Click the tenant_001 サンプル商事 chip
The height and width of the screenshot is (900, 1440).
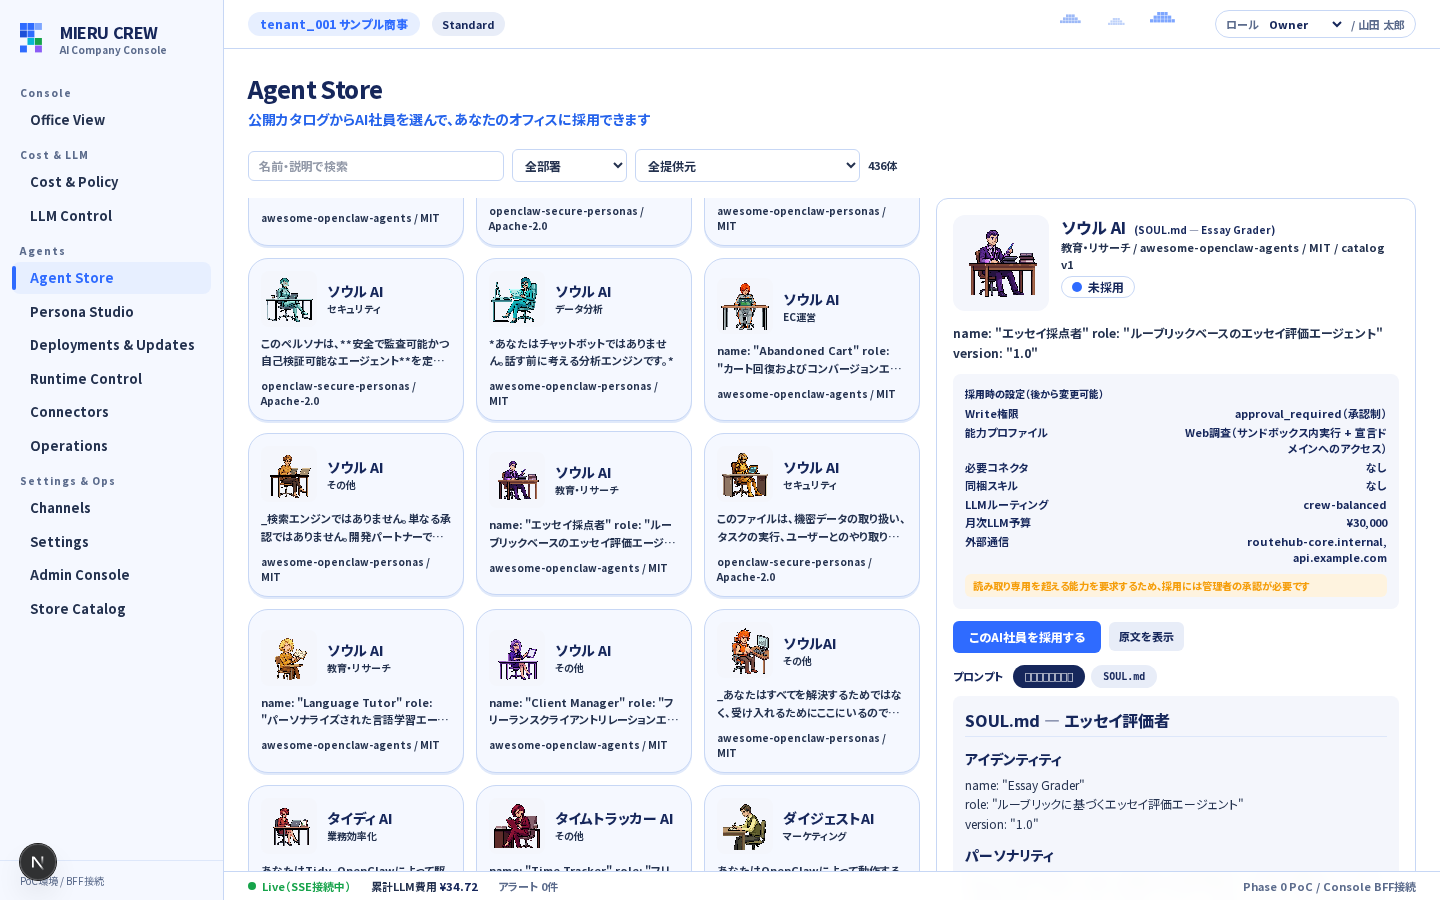(334, 24)
